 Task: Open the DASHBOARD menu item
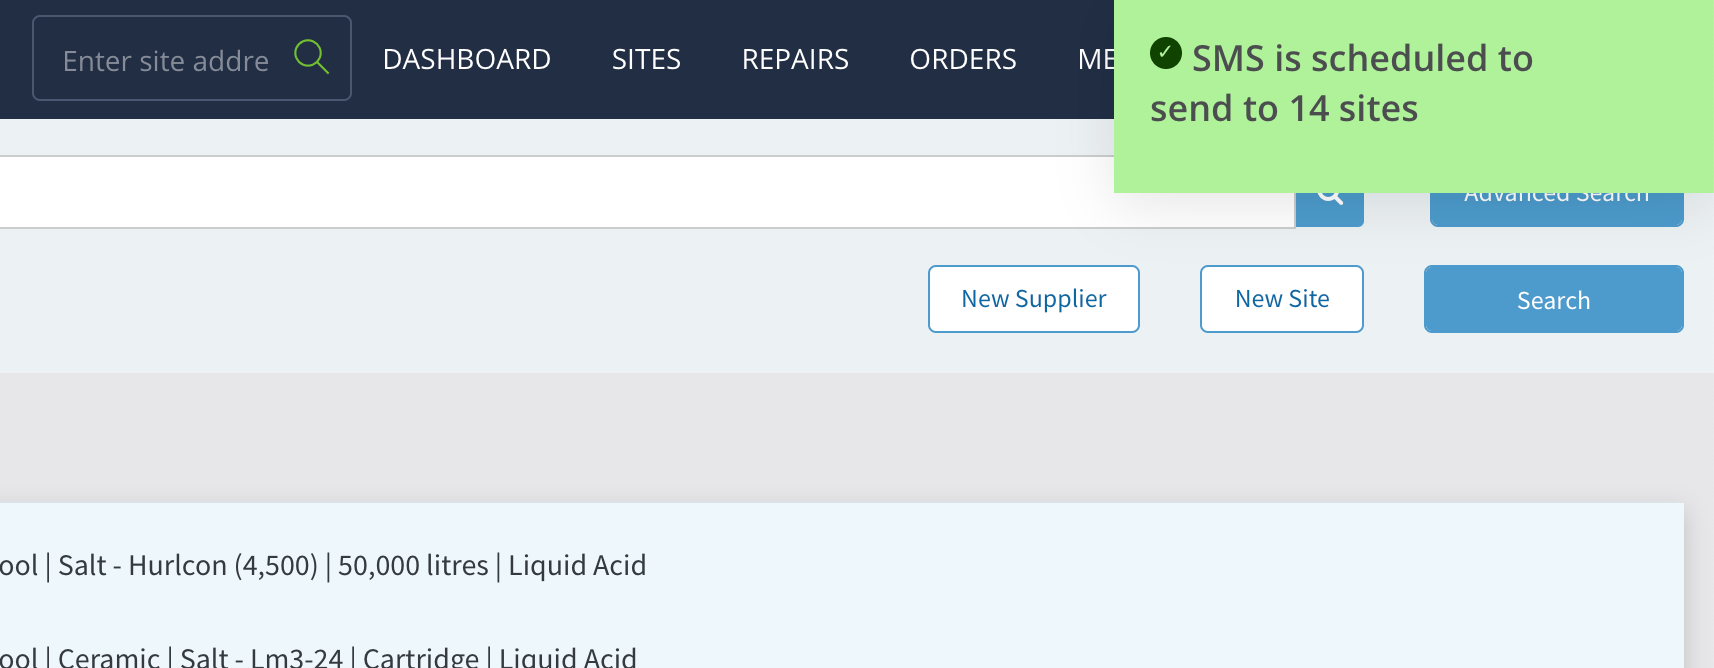467,59
